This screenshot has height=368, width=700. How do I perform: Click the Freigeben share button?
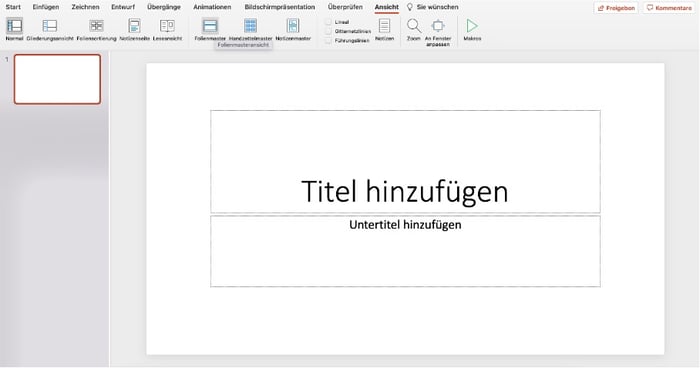pos(616,8)
